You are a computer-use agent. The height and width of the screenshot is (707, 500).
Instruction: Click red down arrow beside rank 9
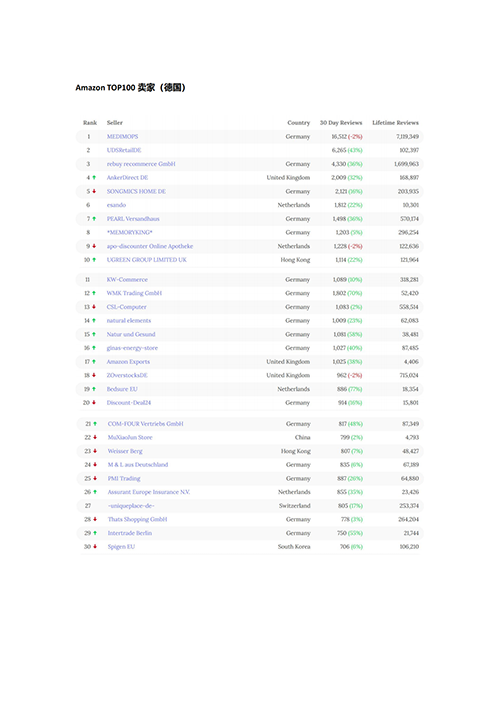pyautogui.click(x=94, y=246)
